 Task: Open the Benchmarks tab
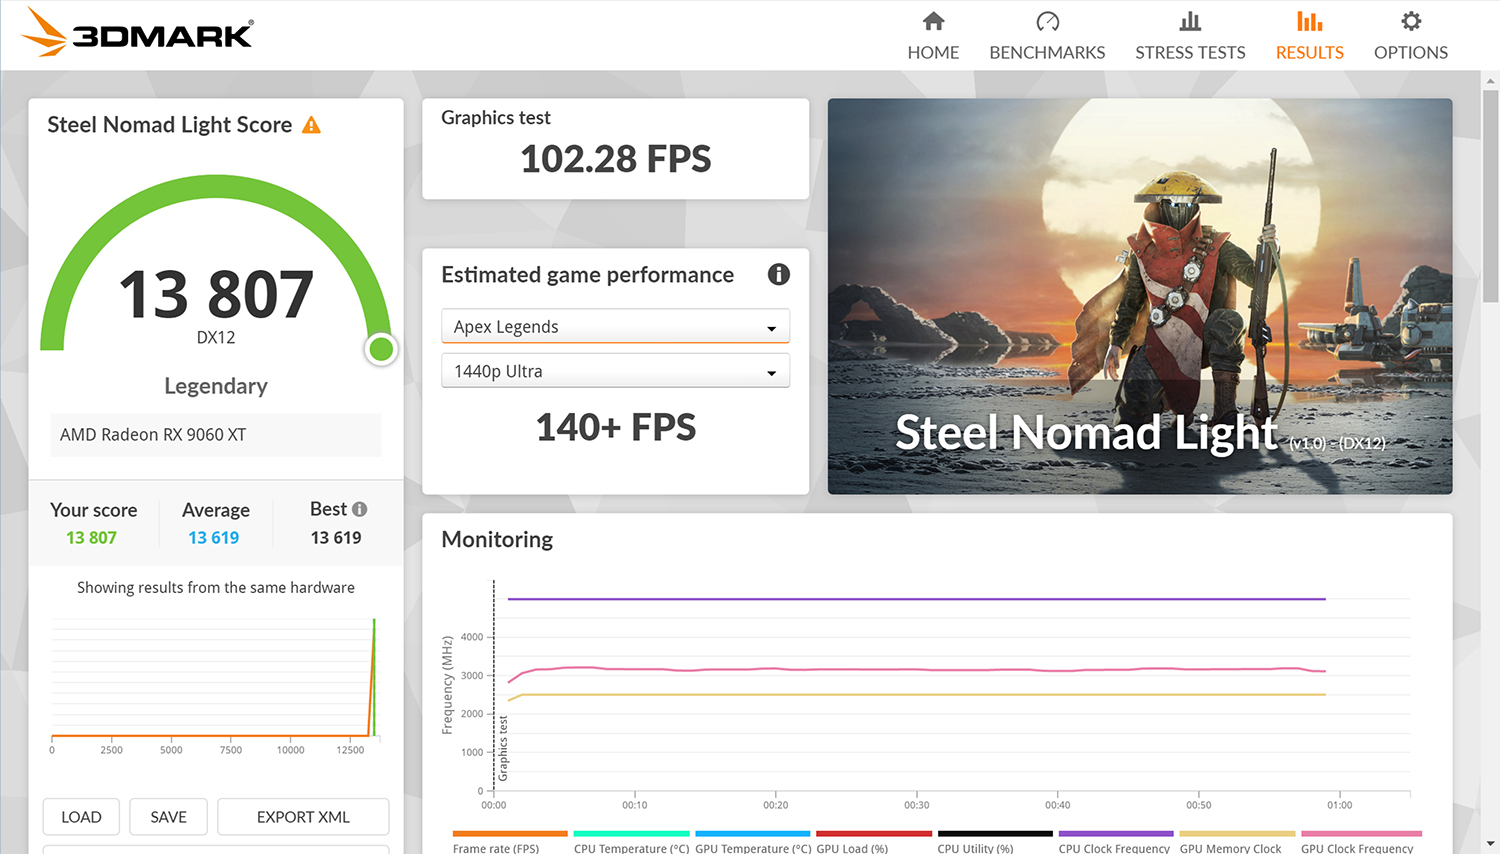click(x=1047, y=36)
